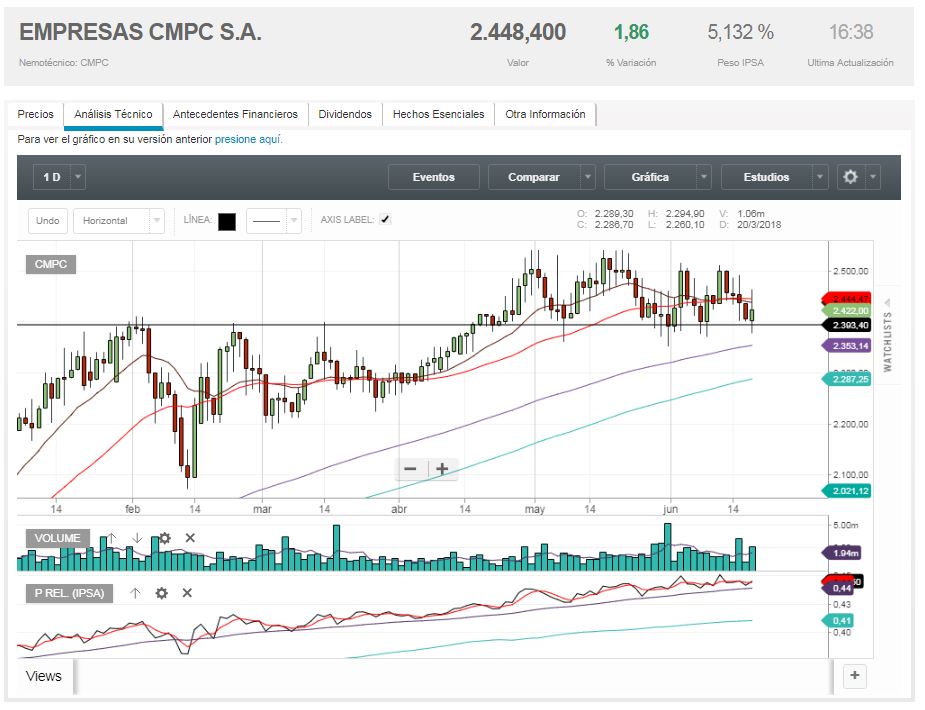Viewport: 925px width, 710px height.
Task: Click the company title EMPRESAS CMPC S.A.
Action: [140, 32]
